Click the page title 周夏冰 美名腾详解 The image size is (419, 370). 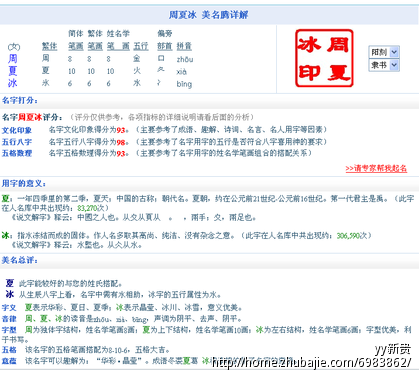pyautogui.click(x=209, y=15)
